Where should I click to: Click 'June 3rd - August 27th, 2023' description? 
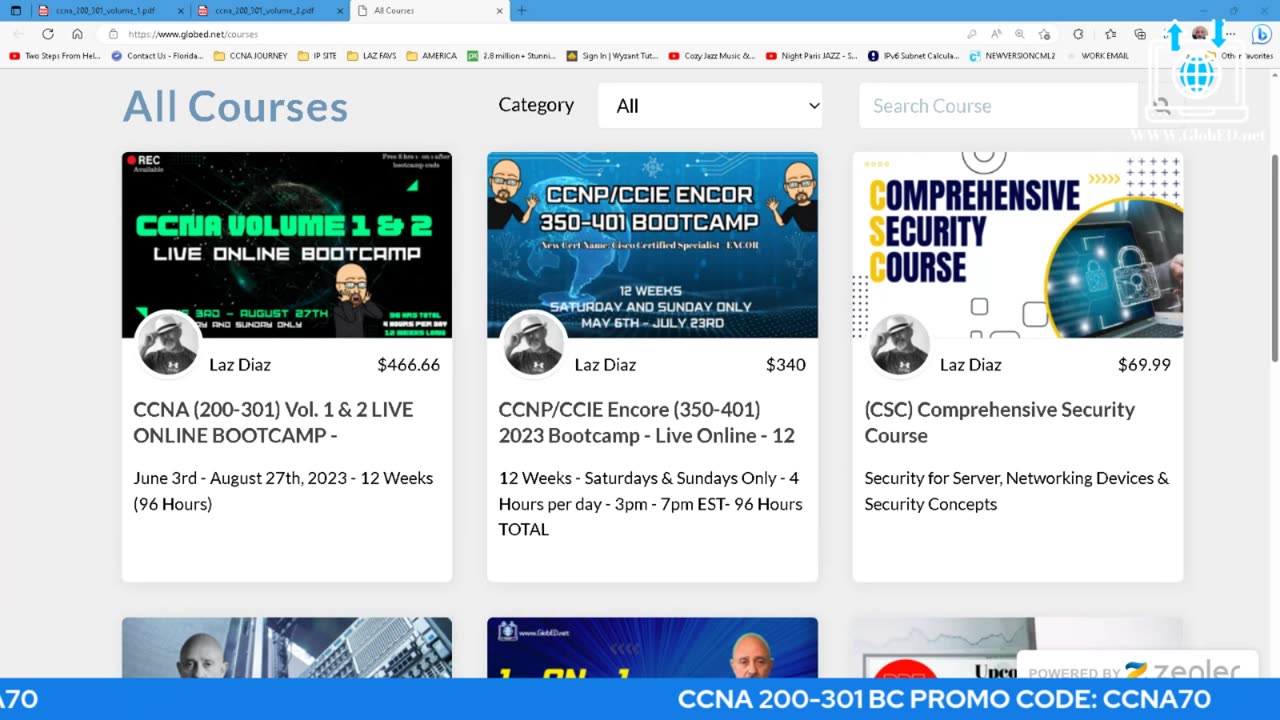tap(283, 491)
